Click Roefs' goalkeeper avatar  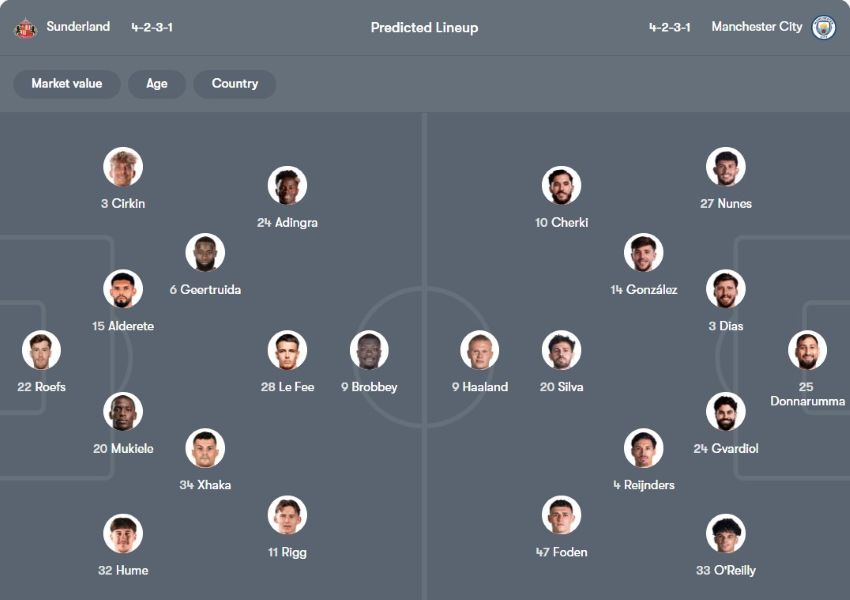42,350
